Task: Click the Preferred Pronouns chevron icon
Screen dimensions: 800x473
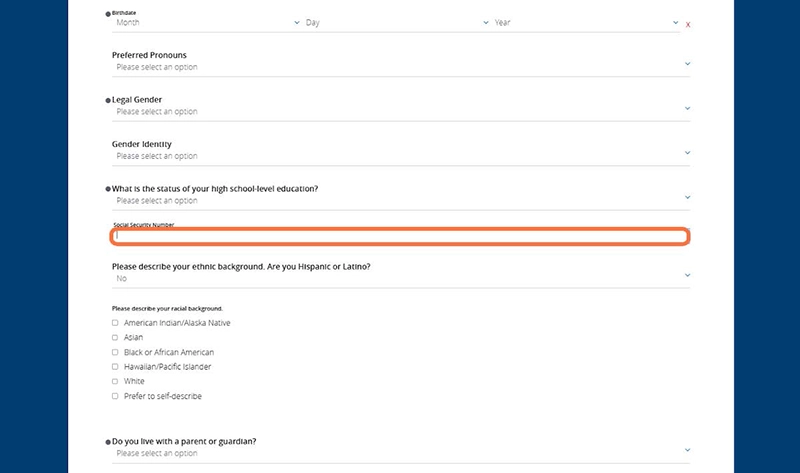Action: 687,64
